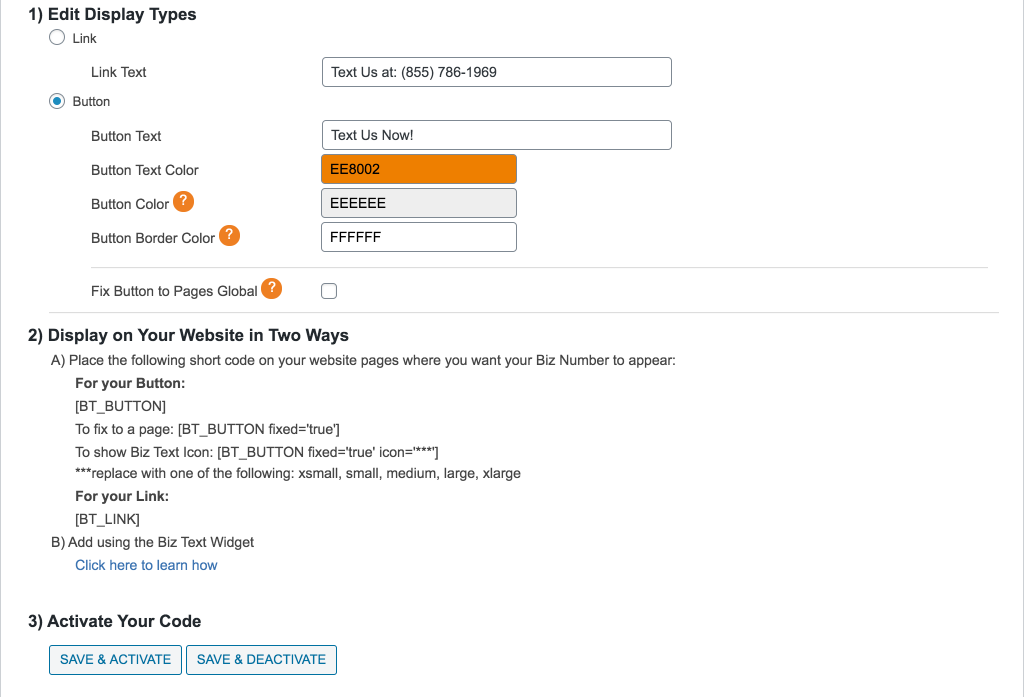
Task: Click the Button Color help icon
Action: tap(183, 202)
